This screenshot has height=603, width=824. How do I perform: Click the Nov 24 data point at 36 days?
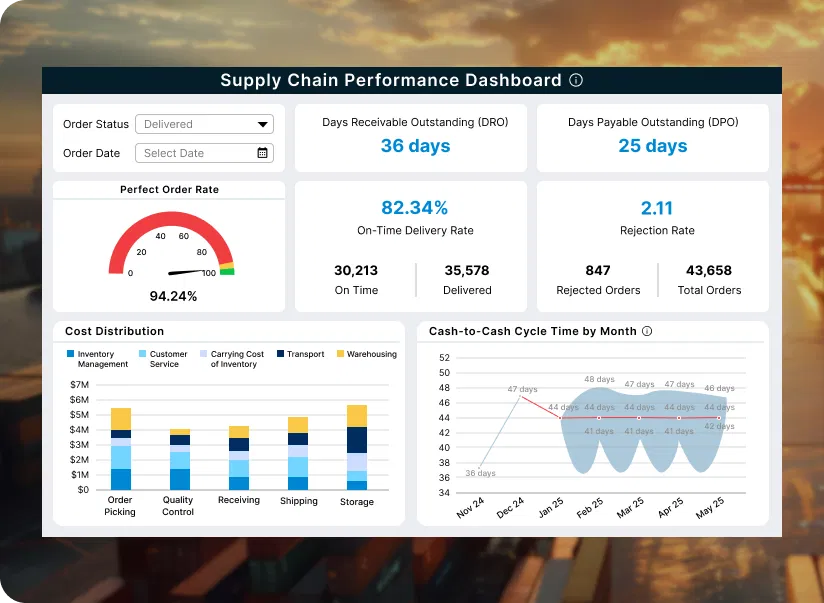click(x=479, y=466)
